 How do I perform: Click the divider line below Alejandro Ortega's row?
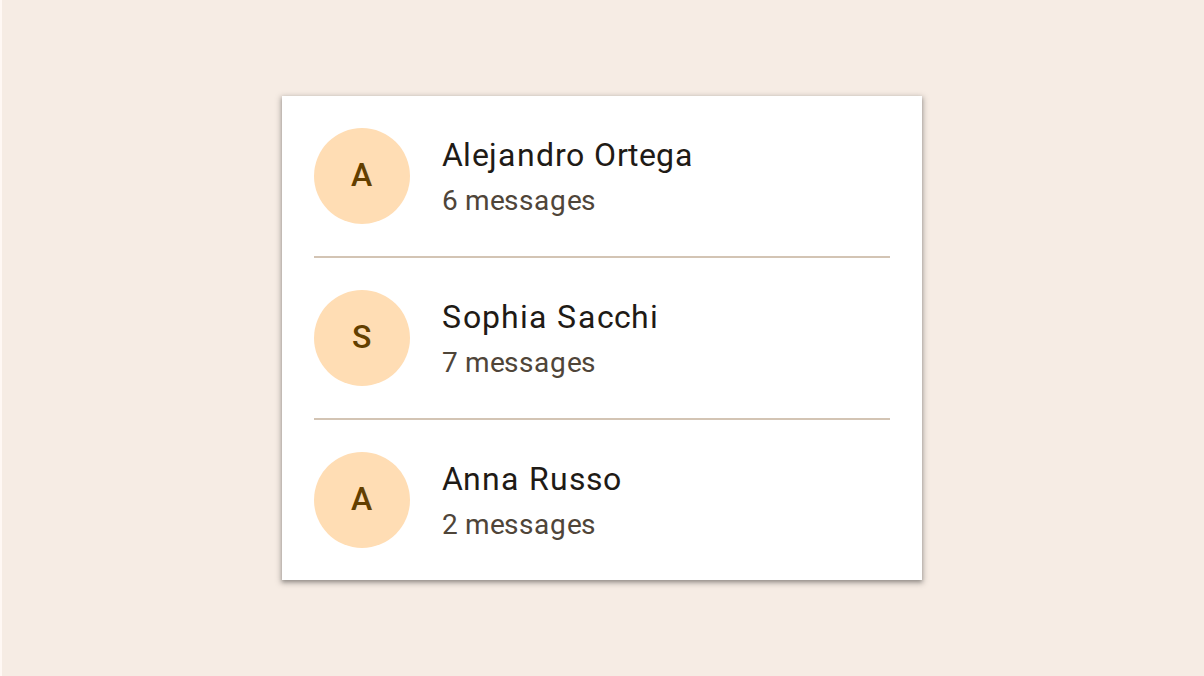(601, 257)
